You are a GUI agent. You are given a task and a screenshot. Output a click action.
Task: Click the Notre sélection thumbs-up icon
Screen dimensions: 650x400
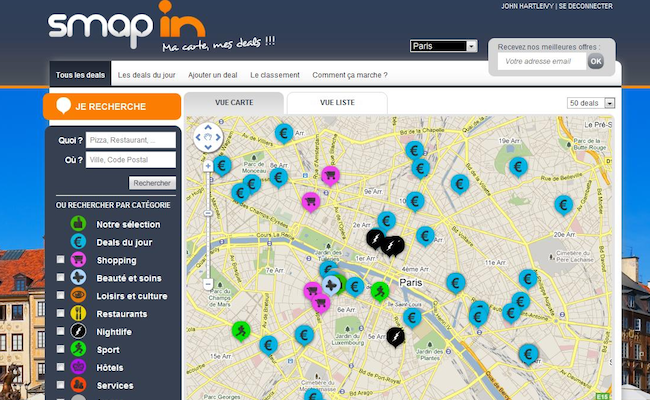[x=78, y=224]
